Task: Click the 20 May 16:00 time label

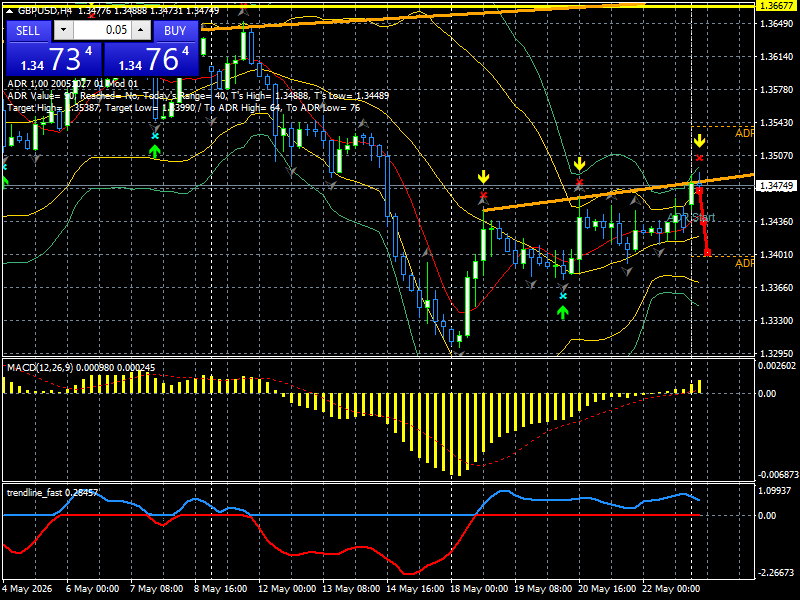Action: tap(607, 588)
